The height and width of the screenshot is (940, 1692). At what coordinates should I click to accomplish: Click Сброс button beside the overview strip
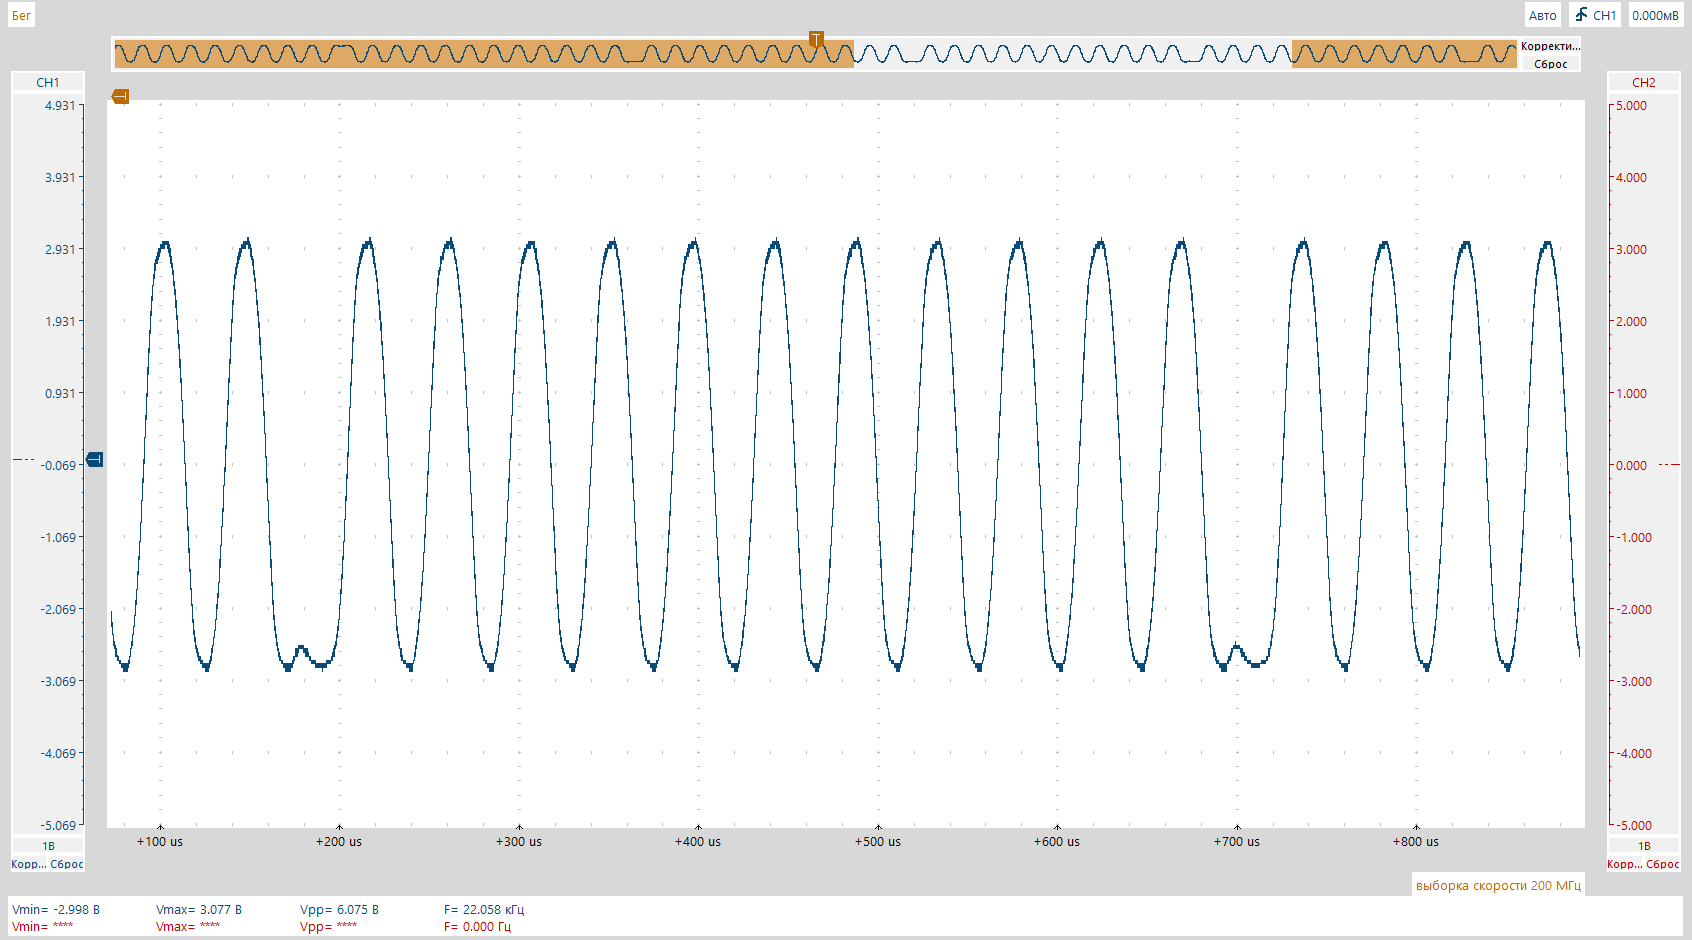[1550, 64]
